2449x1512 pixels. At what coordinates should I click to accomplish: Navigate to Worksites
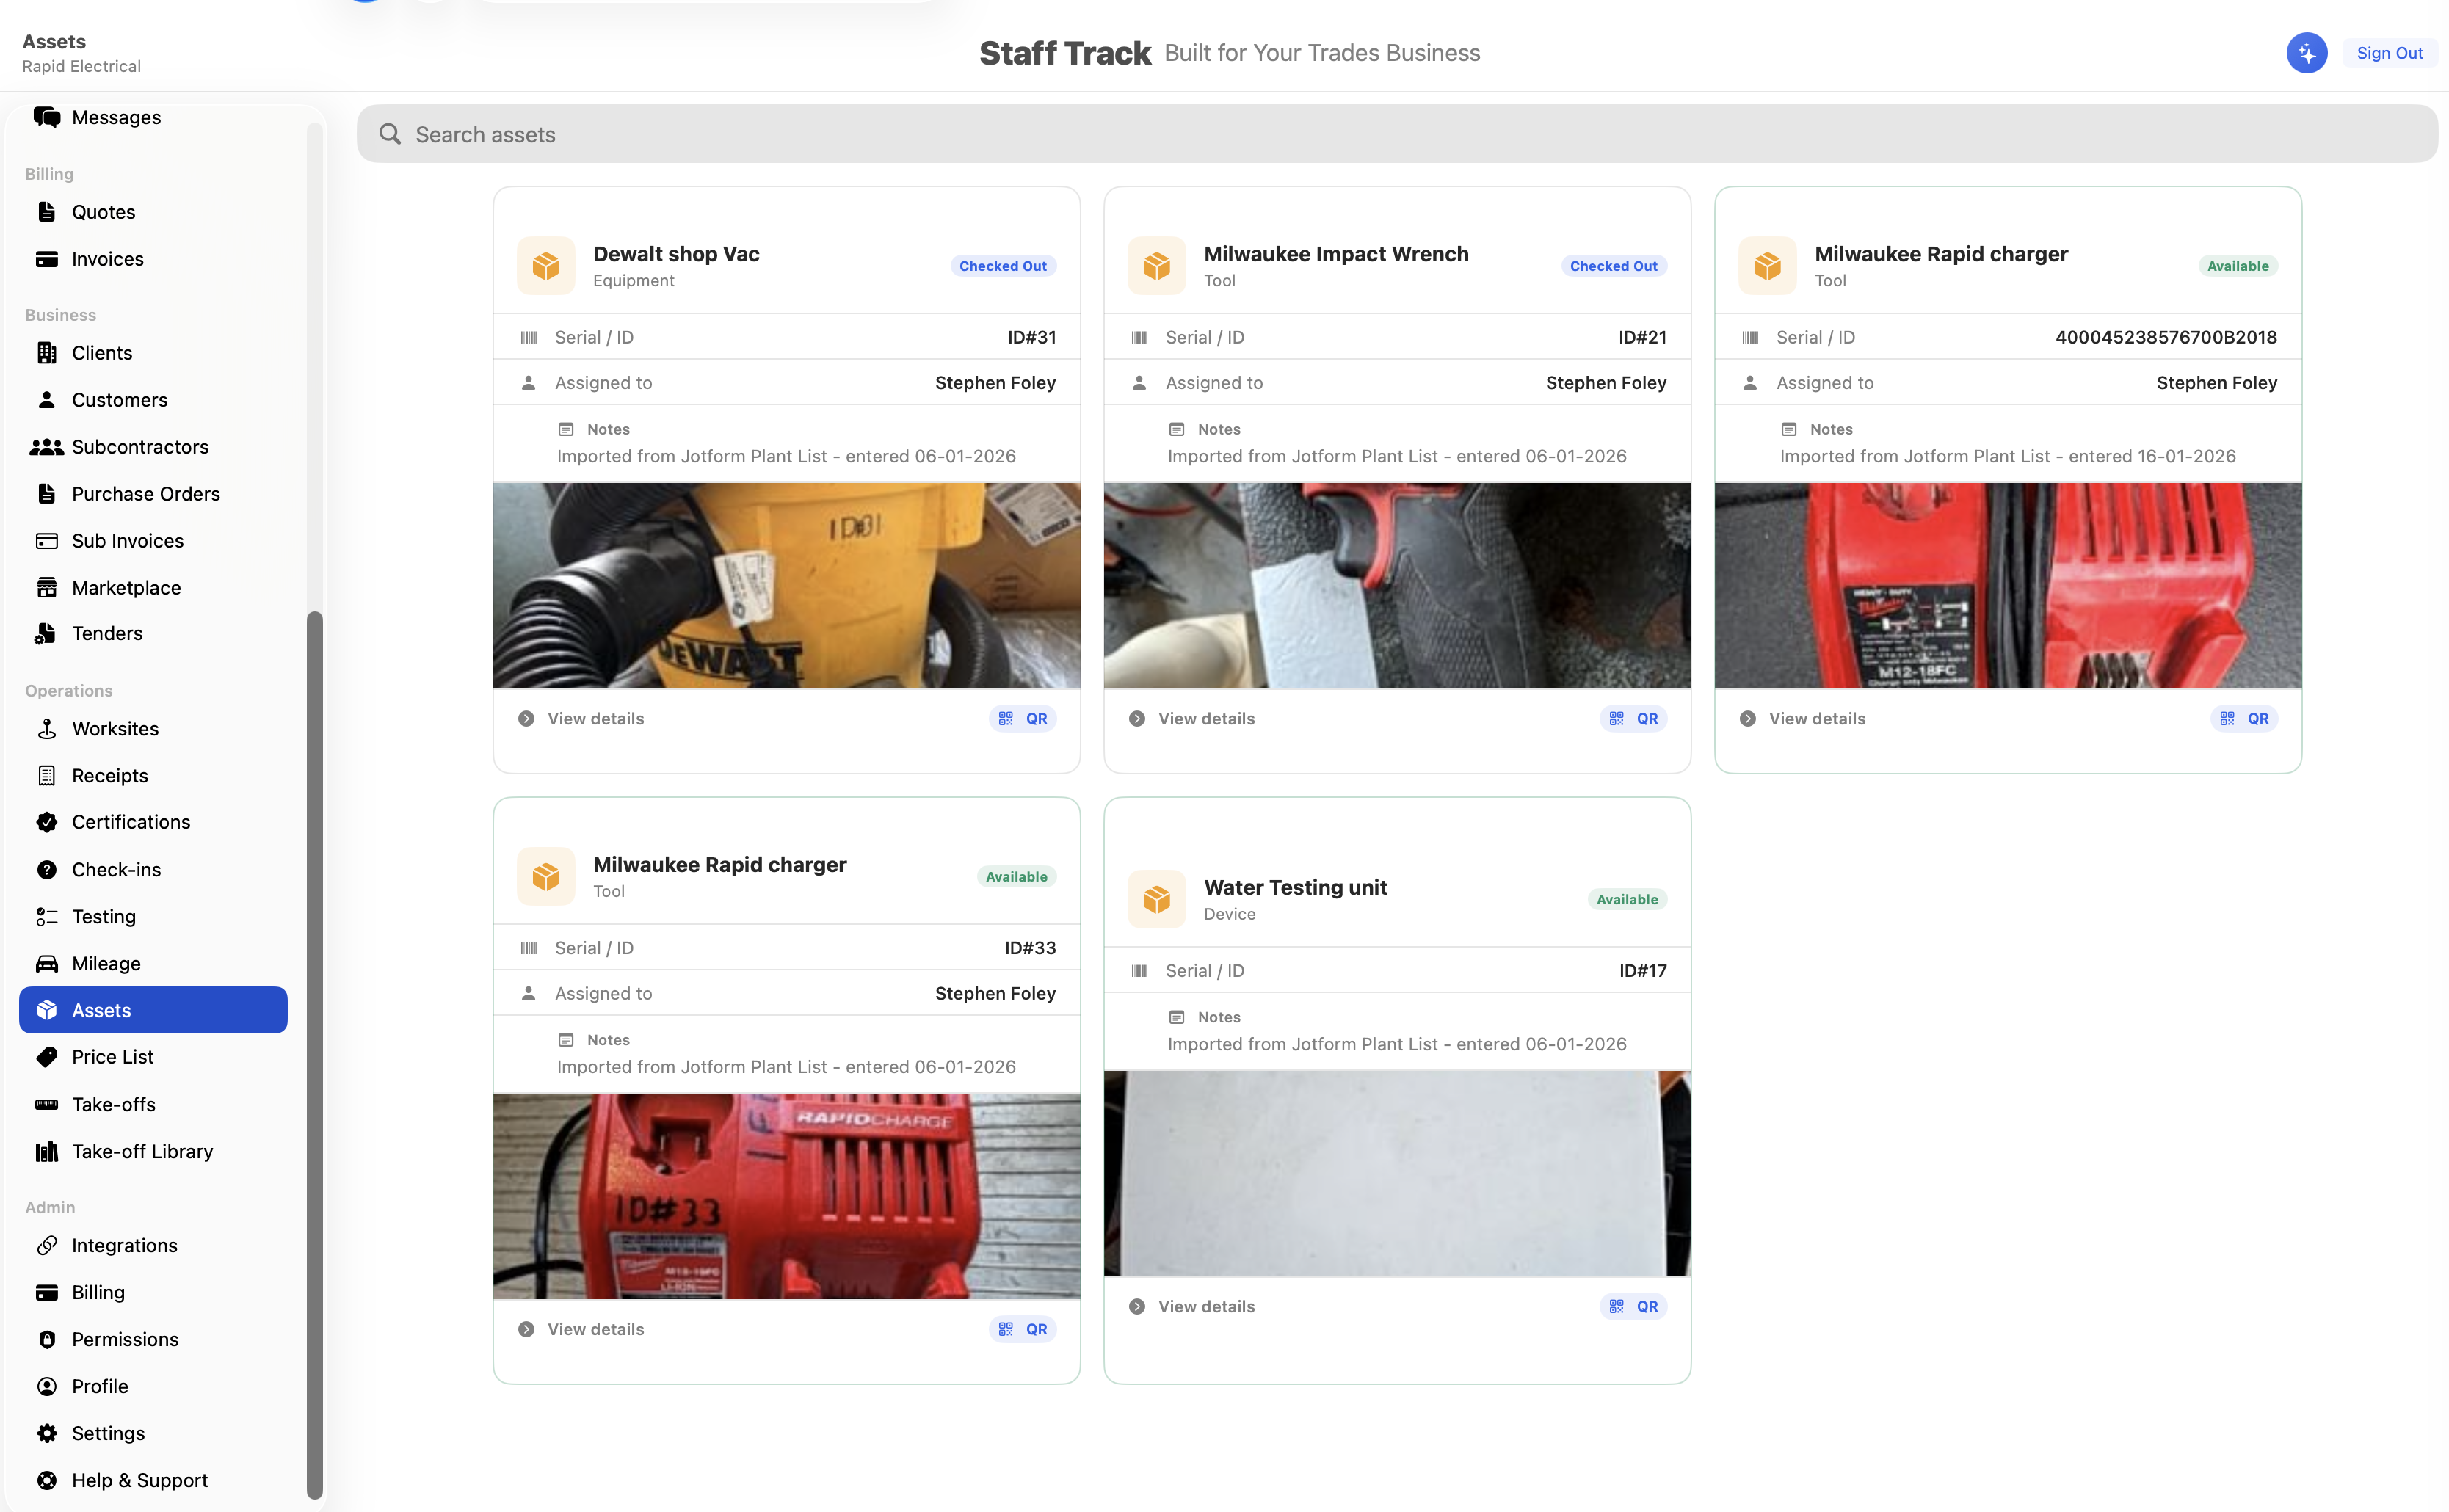(x=153, y=729)
